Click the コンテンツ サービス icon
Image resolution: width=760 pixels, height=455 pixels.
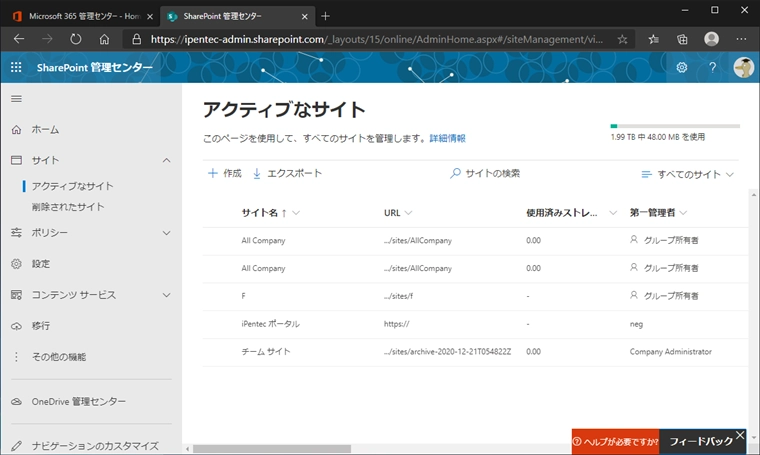pyautogui.click(x=16, y=295)
